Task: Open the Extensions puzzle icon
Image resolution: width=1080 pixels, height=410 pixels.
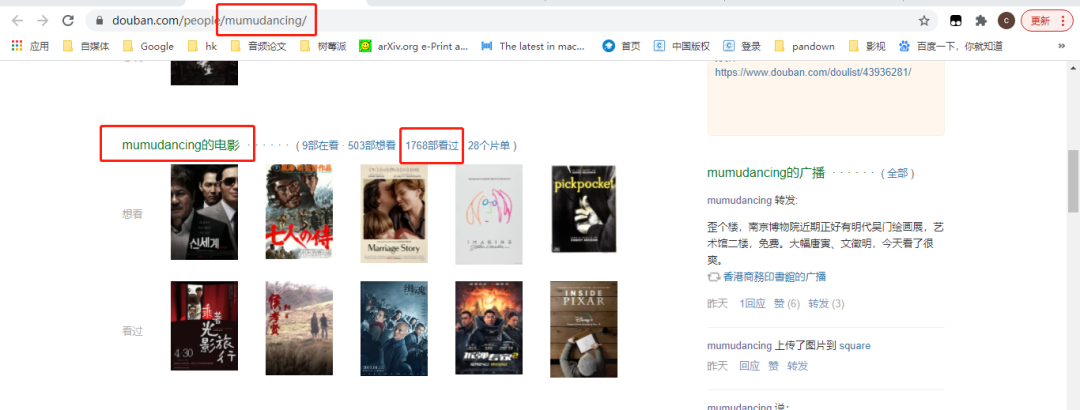Action: (981, 21)
